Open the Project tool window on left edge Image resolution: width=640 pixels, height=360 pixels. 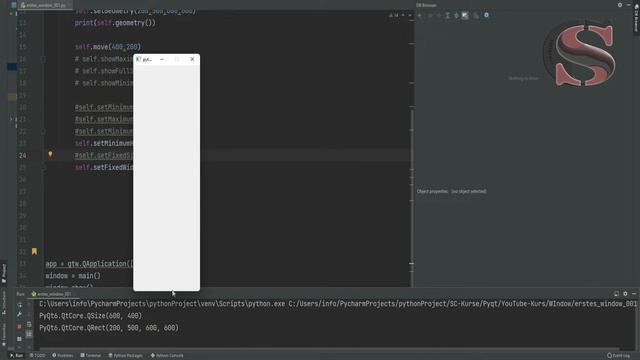pos(4,272)
